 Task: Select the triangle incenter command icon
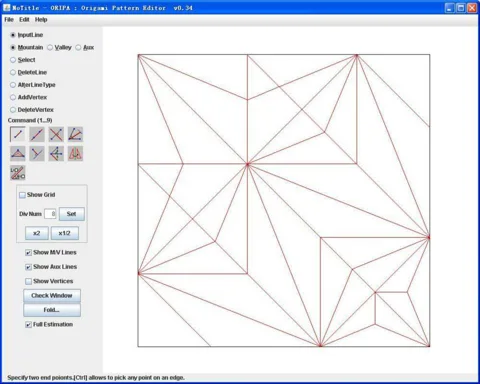pyautogui.click(x=18, y=154)
